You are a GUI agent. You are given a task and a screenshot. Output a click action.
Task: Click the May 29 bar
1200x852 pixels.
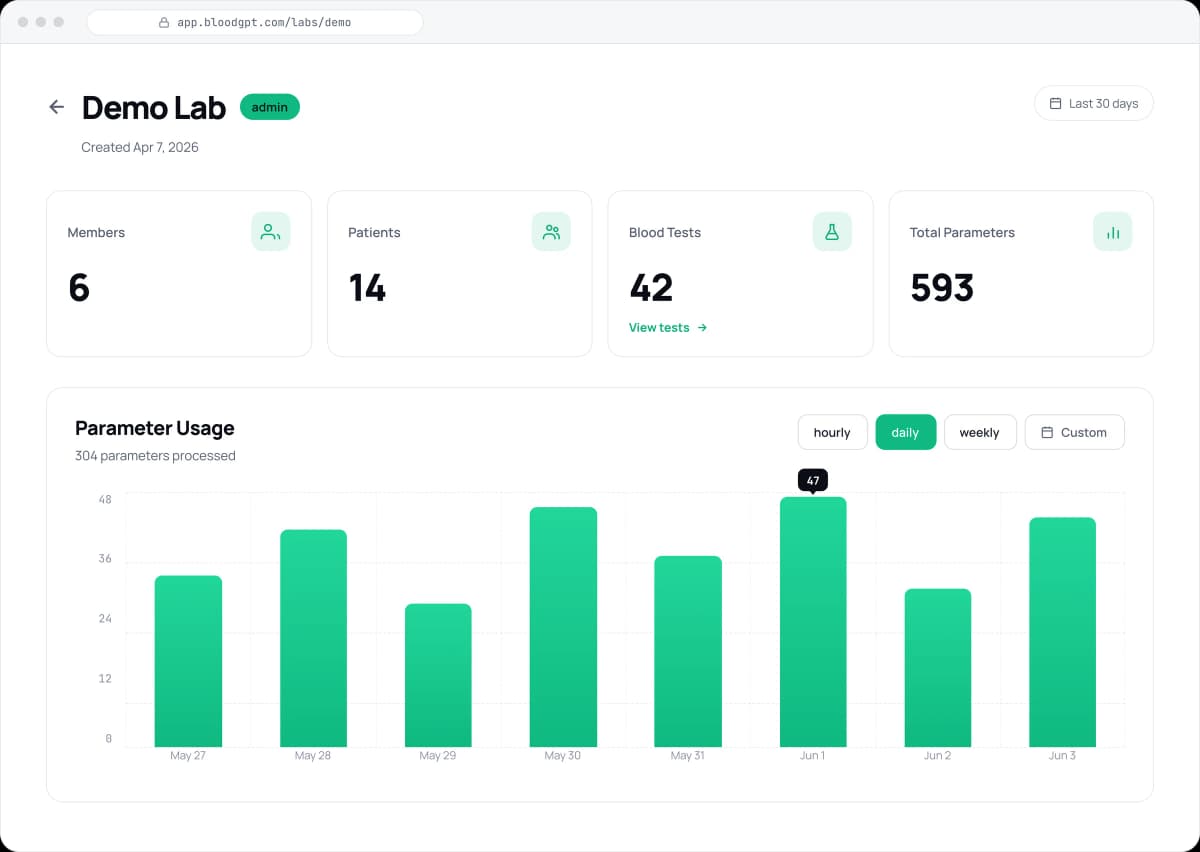coord(438,675)
